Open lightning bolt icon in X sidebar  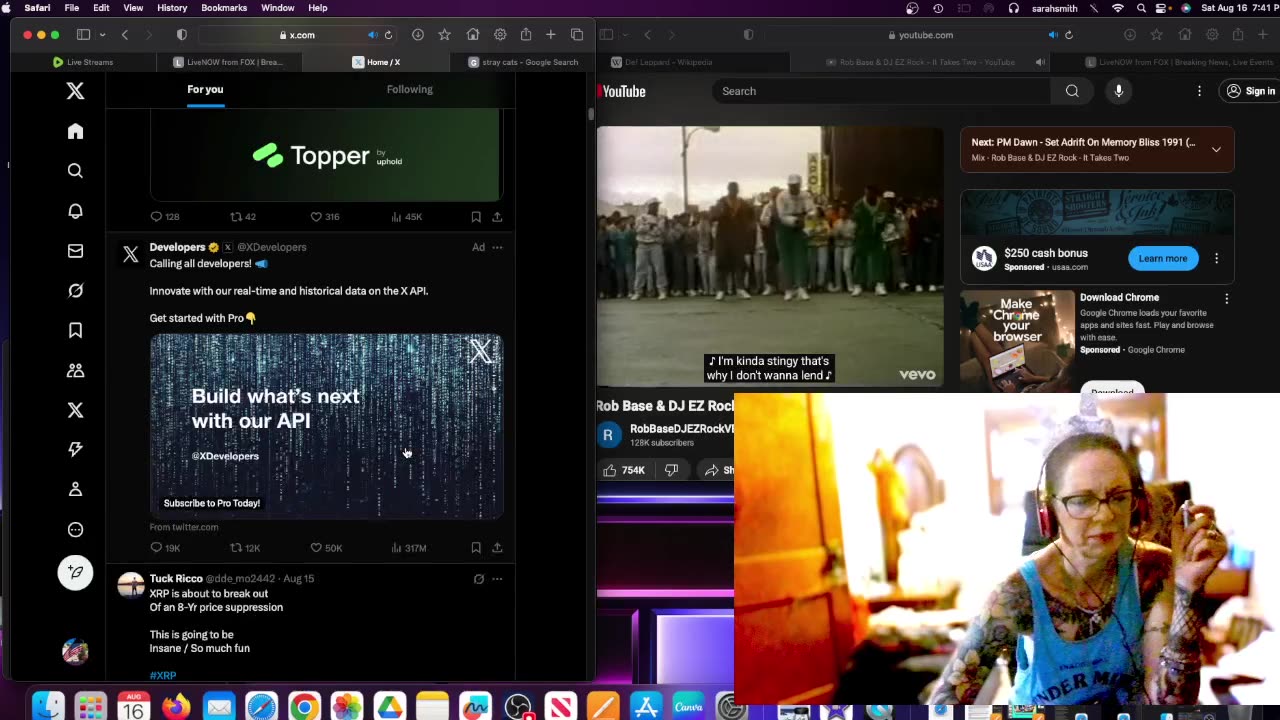[x=75, y=450]
